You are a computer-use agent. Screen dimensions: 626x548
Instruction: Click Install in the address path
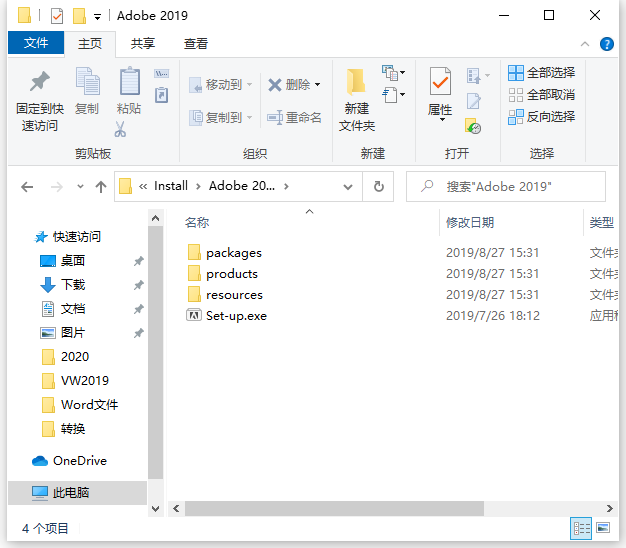coord(171,186)
